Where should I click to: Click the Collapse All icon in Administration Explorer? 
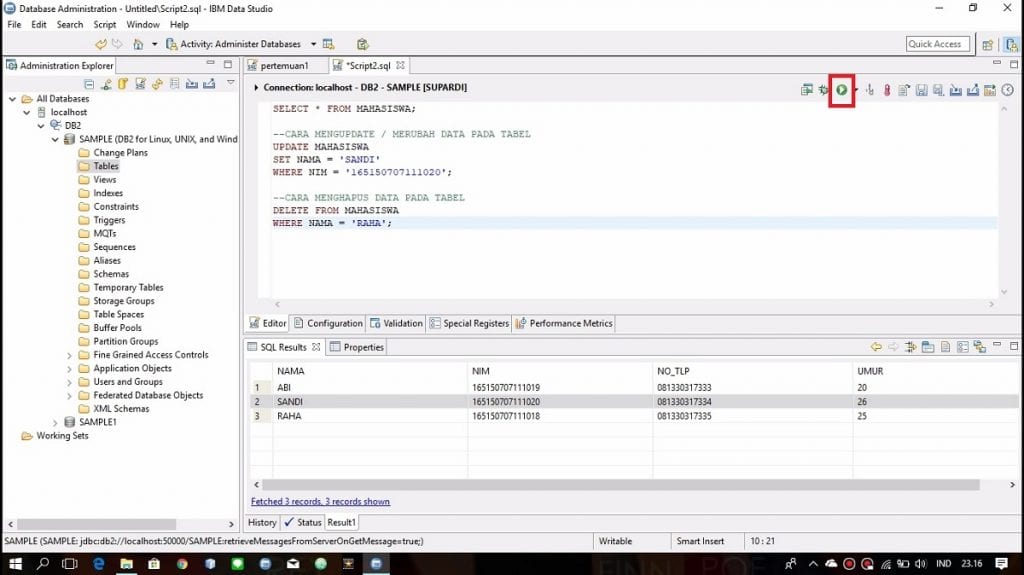[90, 84]
